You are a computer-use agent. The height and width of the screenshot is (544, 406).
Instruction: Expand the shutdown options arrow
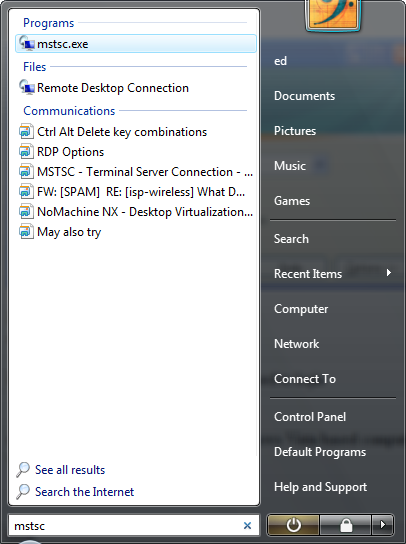pos(383,525)
